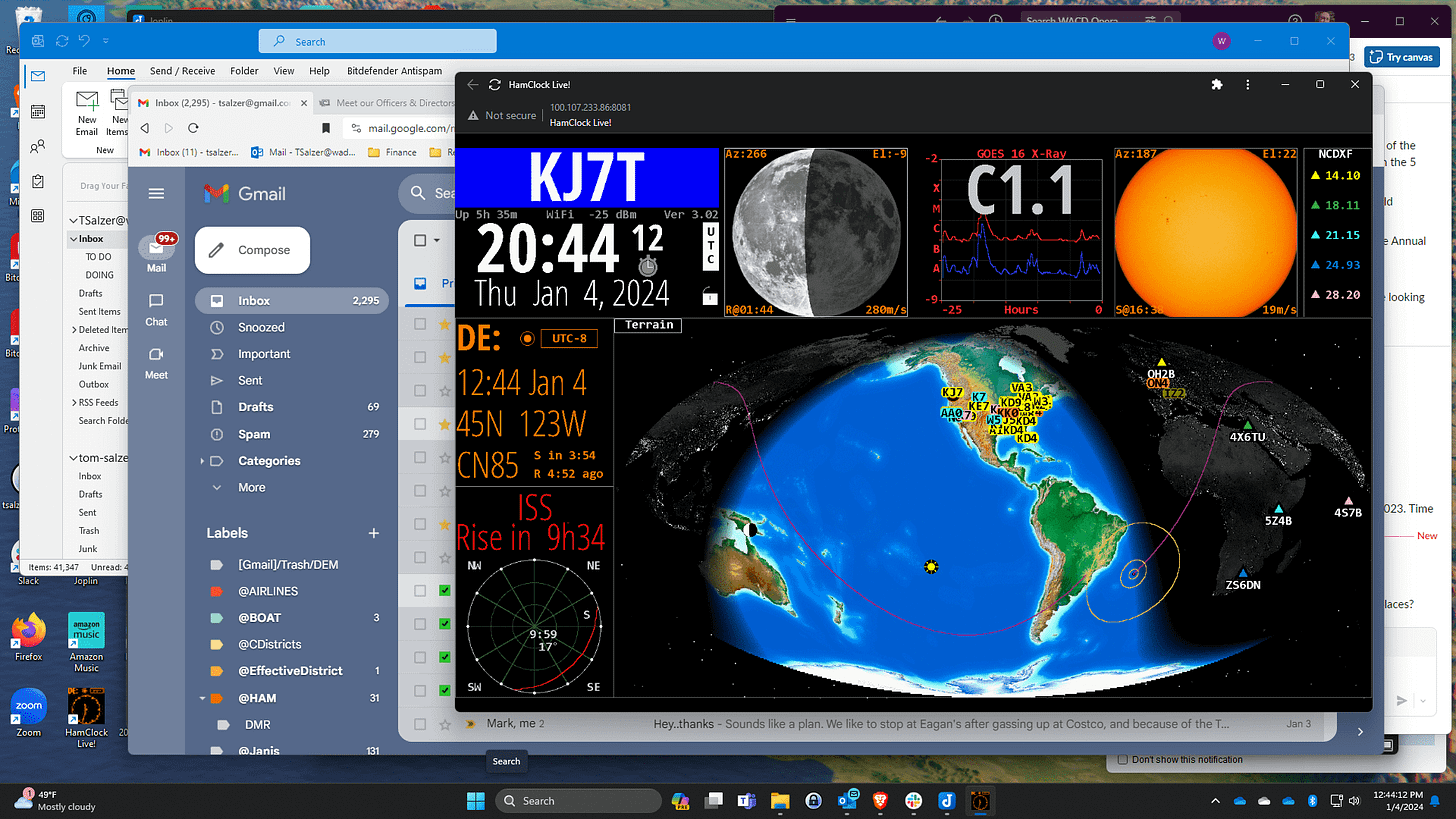Click the Gmail Compose button
This screenshot has height=819, width=1456.
(x=252, y=250)
